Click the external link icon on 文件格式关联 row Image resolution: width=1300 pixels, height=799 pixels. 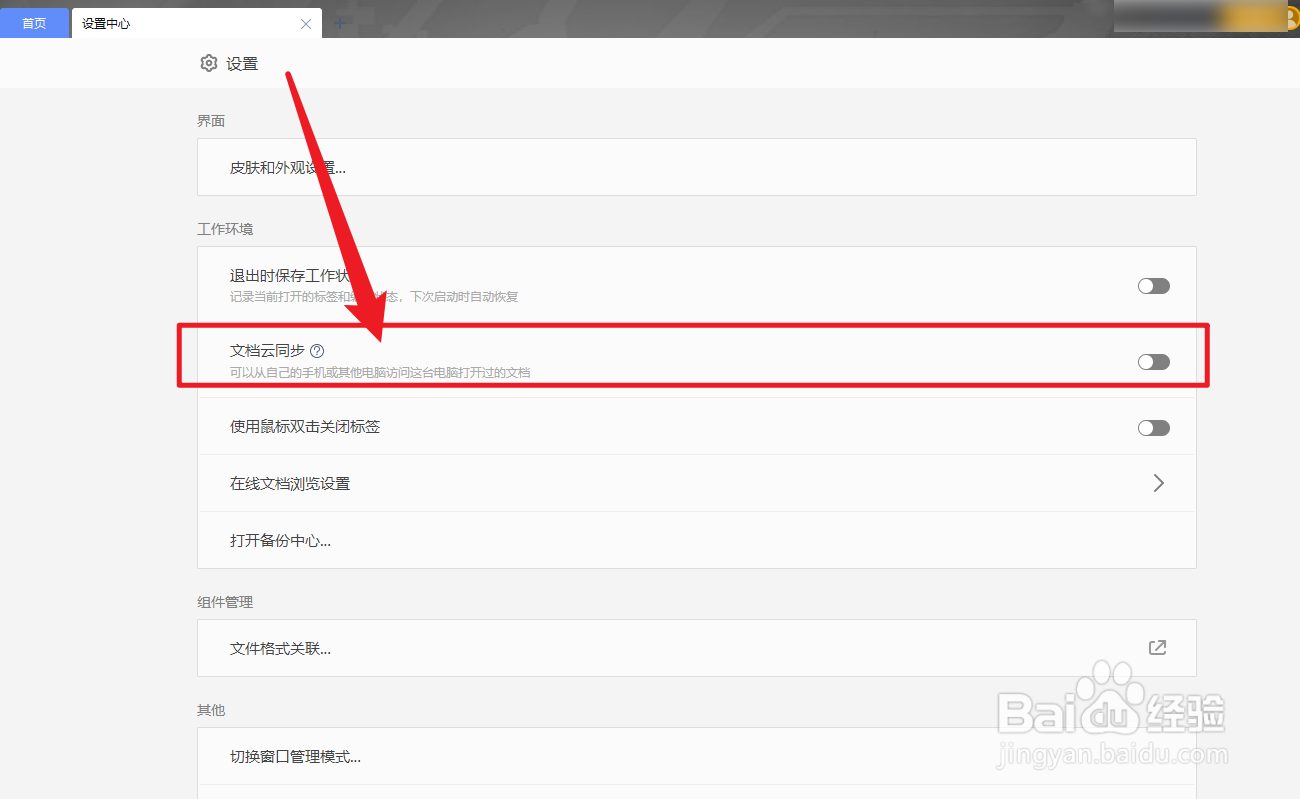coord(1157,647)
